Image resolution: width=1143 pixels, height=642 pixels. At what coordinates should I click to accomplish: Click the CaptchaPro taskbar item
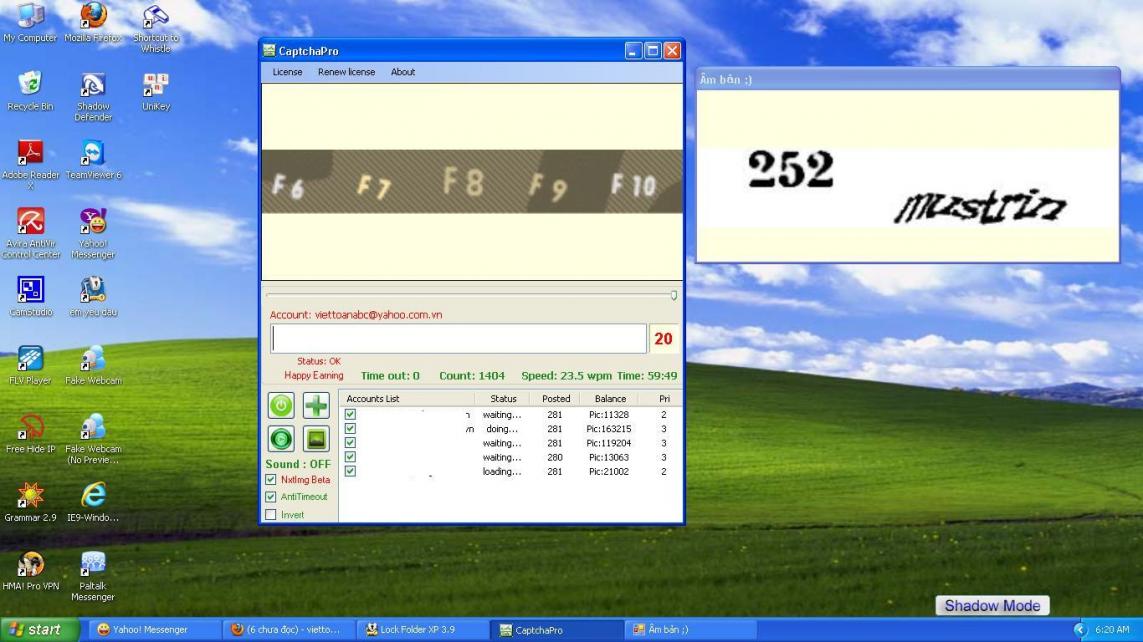[557, 630]
